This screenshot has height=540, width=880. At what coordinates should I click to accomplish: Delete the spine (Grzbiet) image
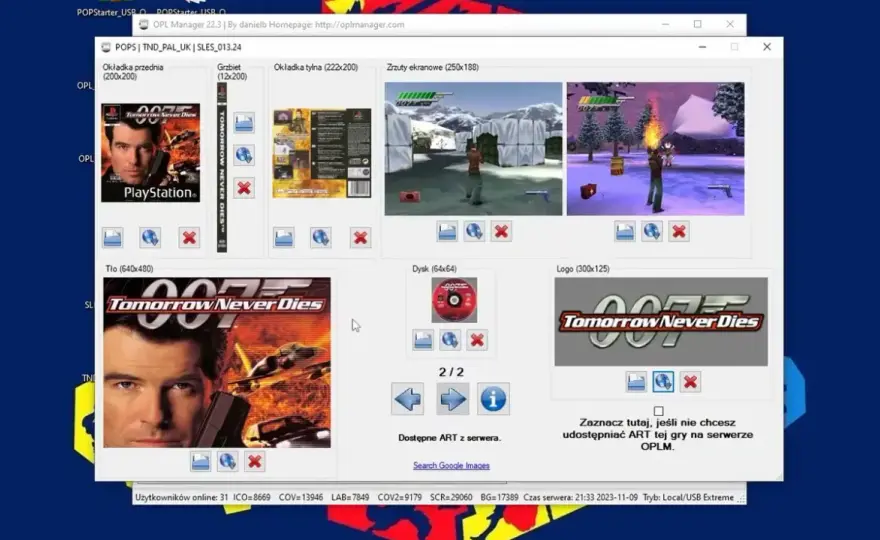244,188
